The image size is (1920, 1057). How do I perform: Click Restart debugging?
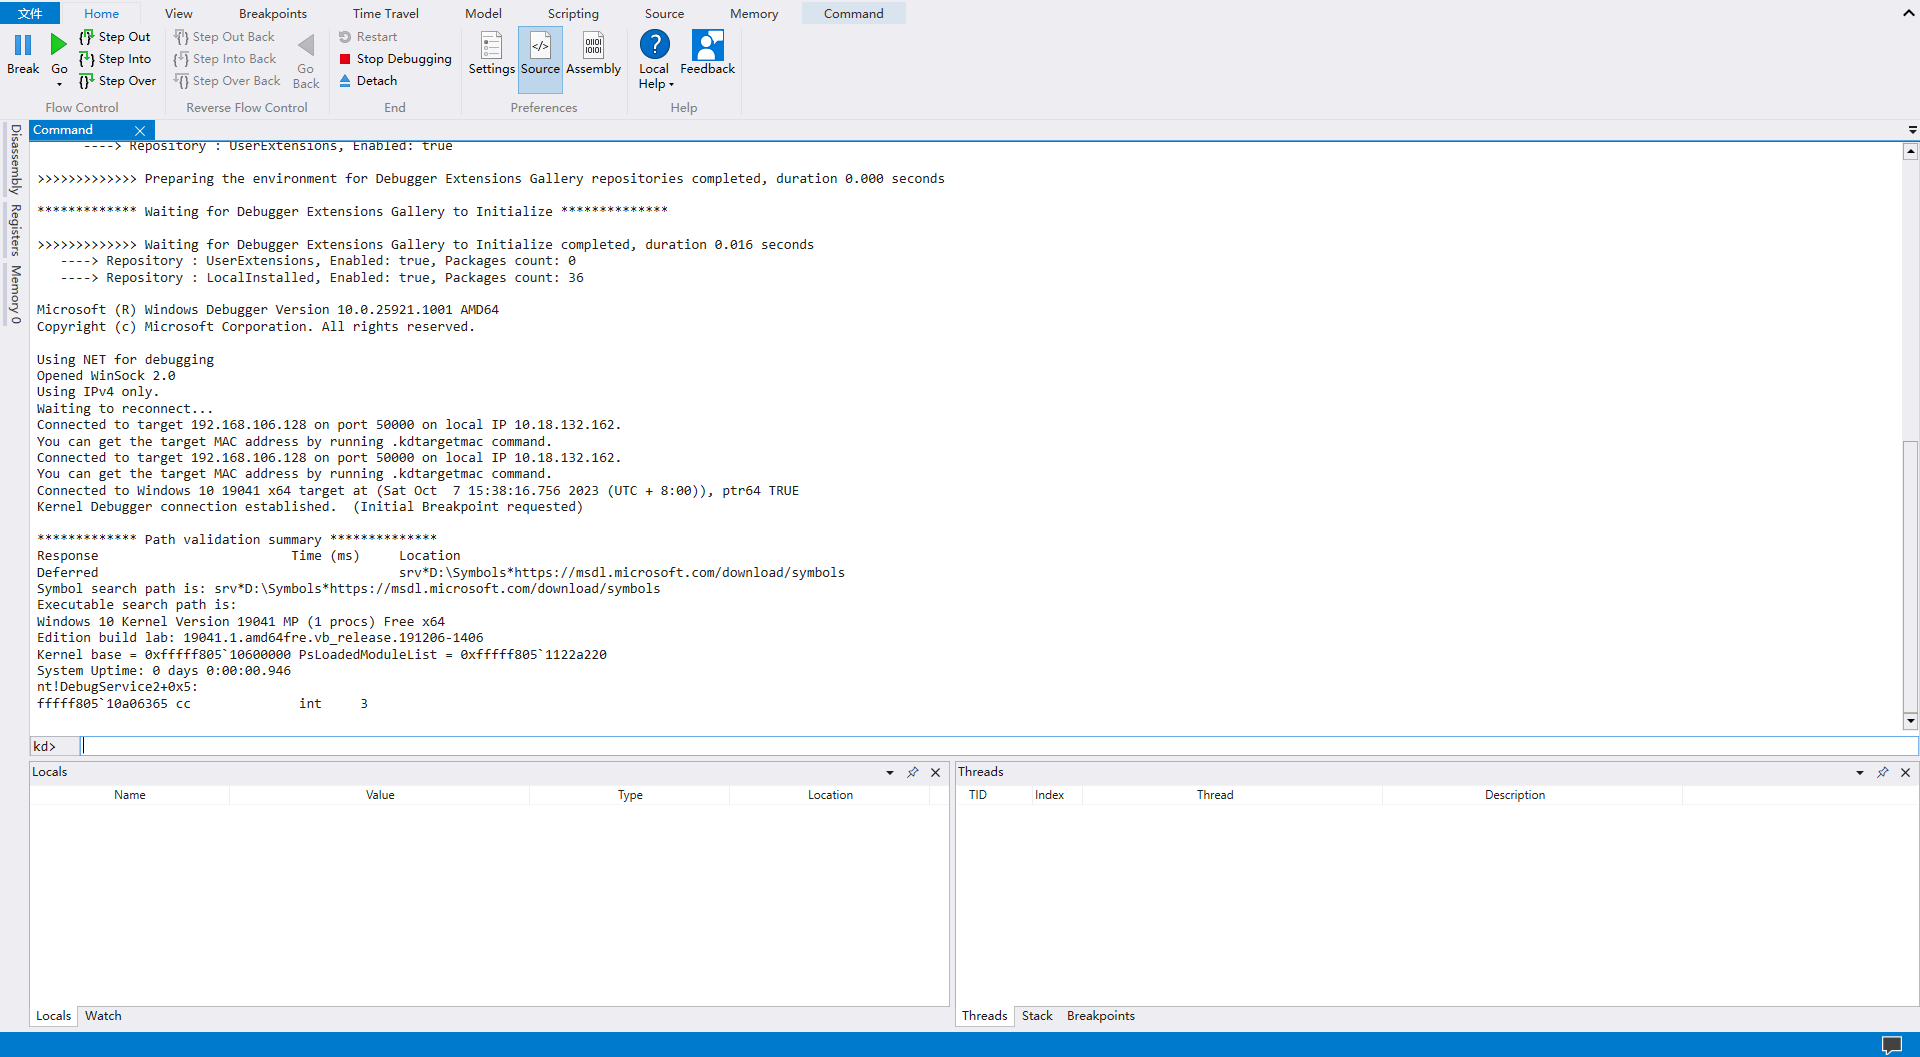pos(368,37)
